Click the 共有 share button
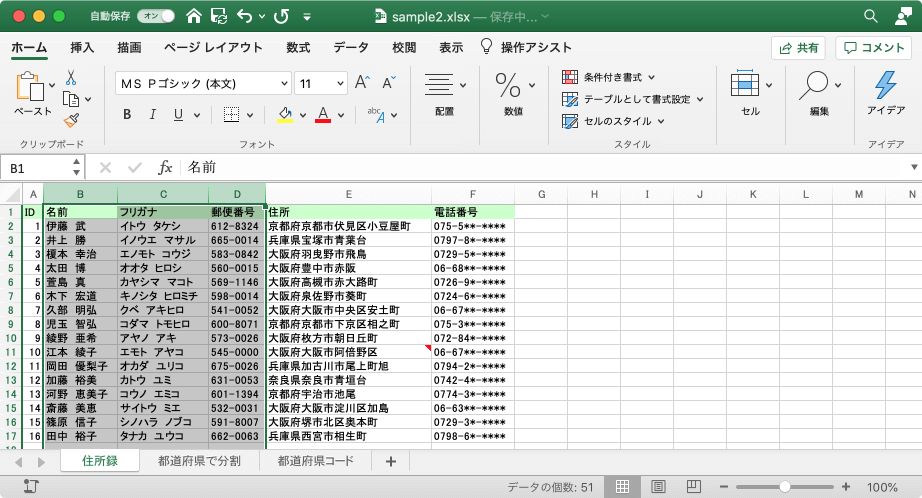This screenshot has width=922, height=498. click(799, 48)
